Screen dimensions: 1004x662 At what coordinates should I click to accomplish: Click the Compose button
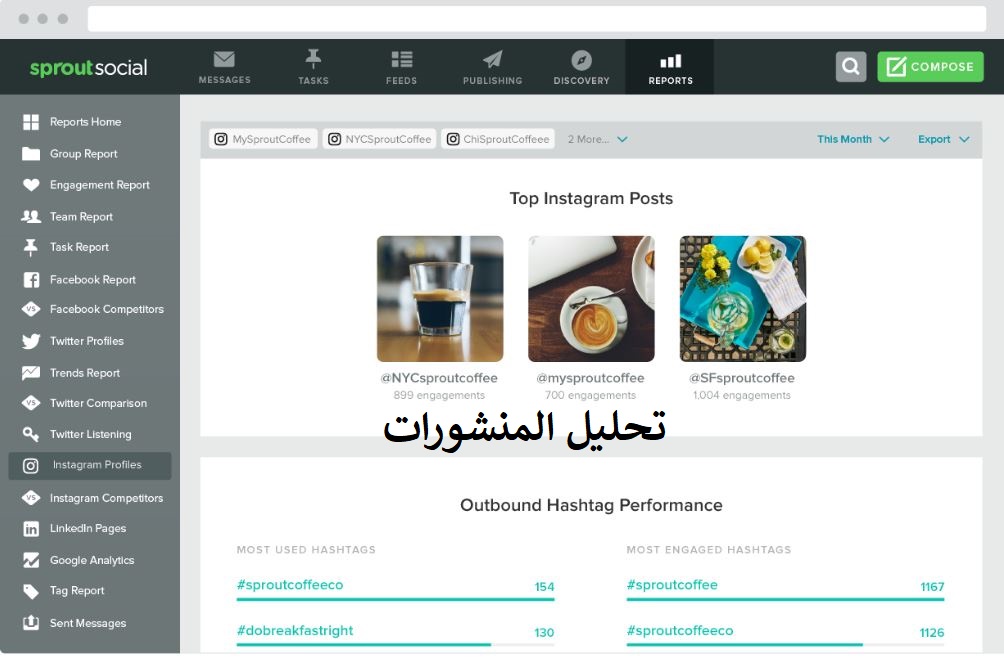click(x=930, y=67)
